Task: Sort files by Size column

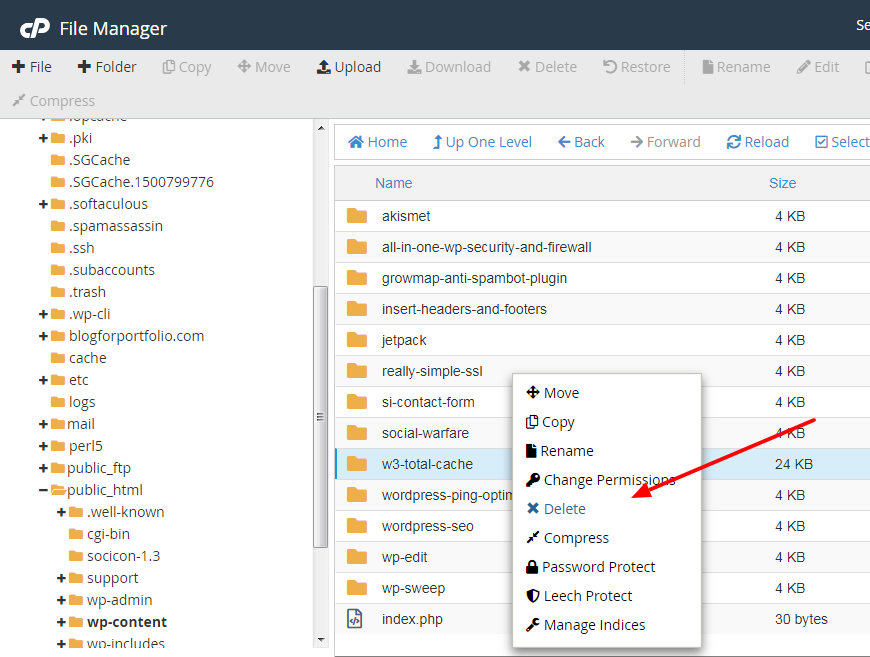Action: pos(782,183)
